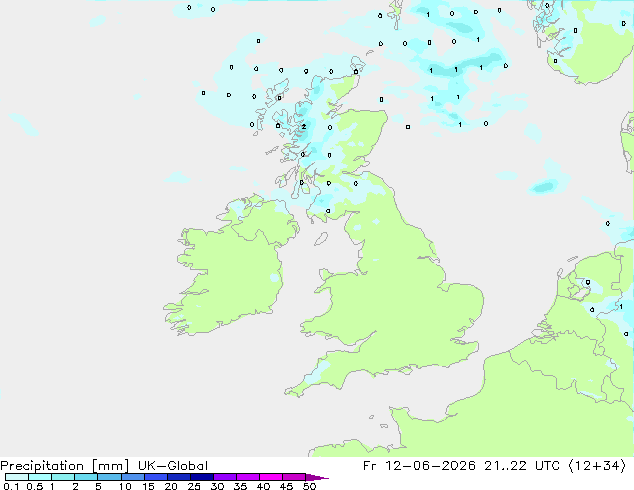Click the 30–35 mm purple legend swatch
The width and height of the screenshot is (634, 490).
pyautogui.click(x=225, y=477)
